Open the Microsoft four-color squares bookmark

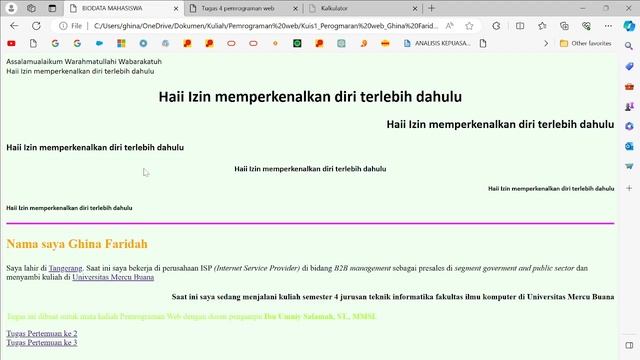tap(121, 43)
